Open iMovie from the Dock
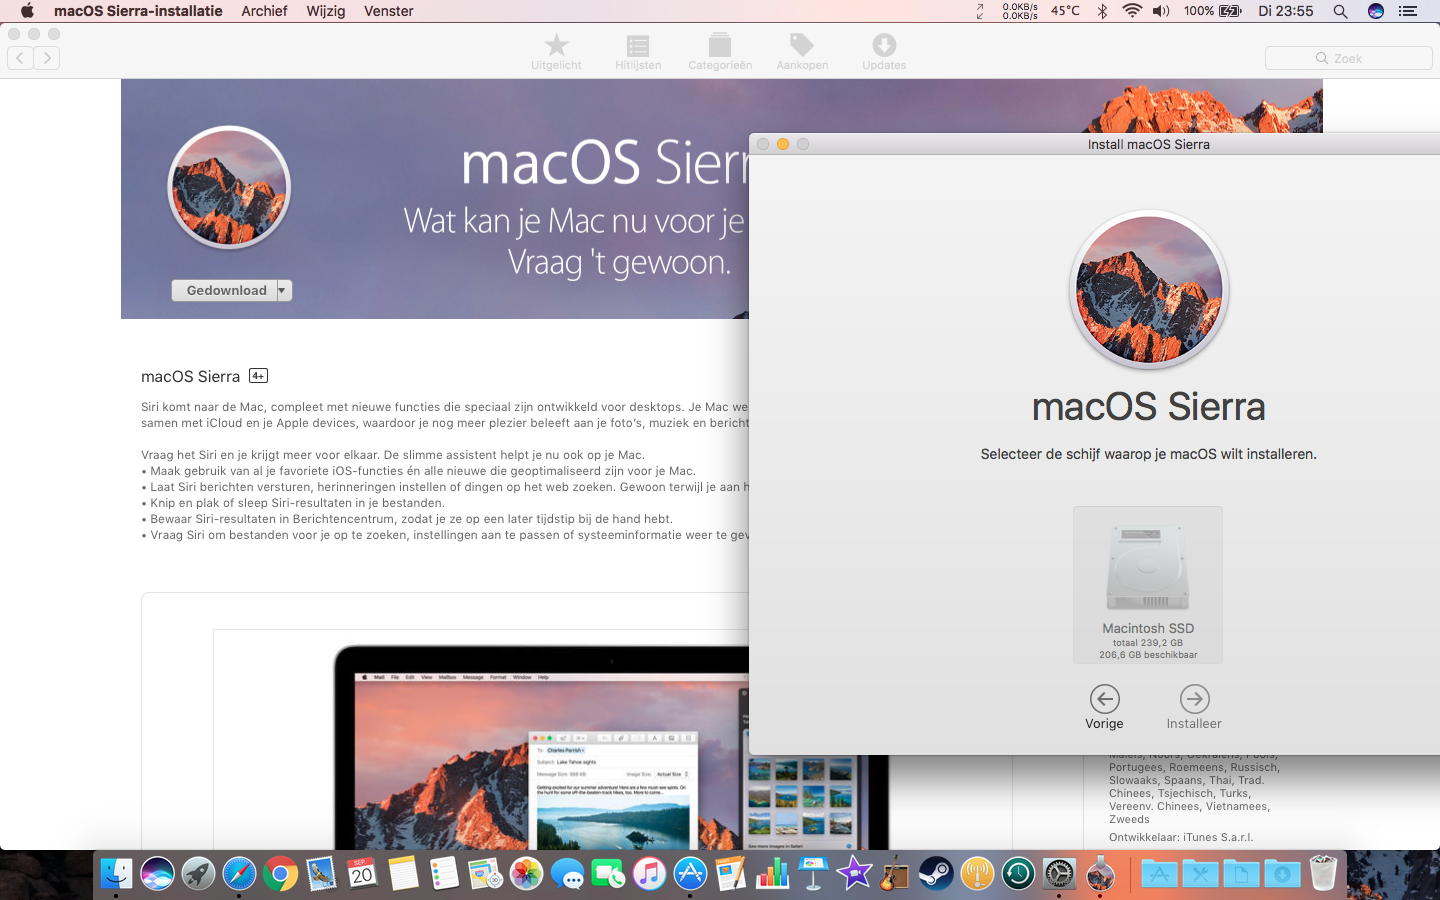This screenshot has height=900, width=1440. click(854, 874)
